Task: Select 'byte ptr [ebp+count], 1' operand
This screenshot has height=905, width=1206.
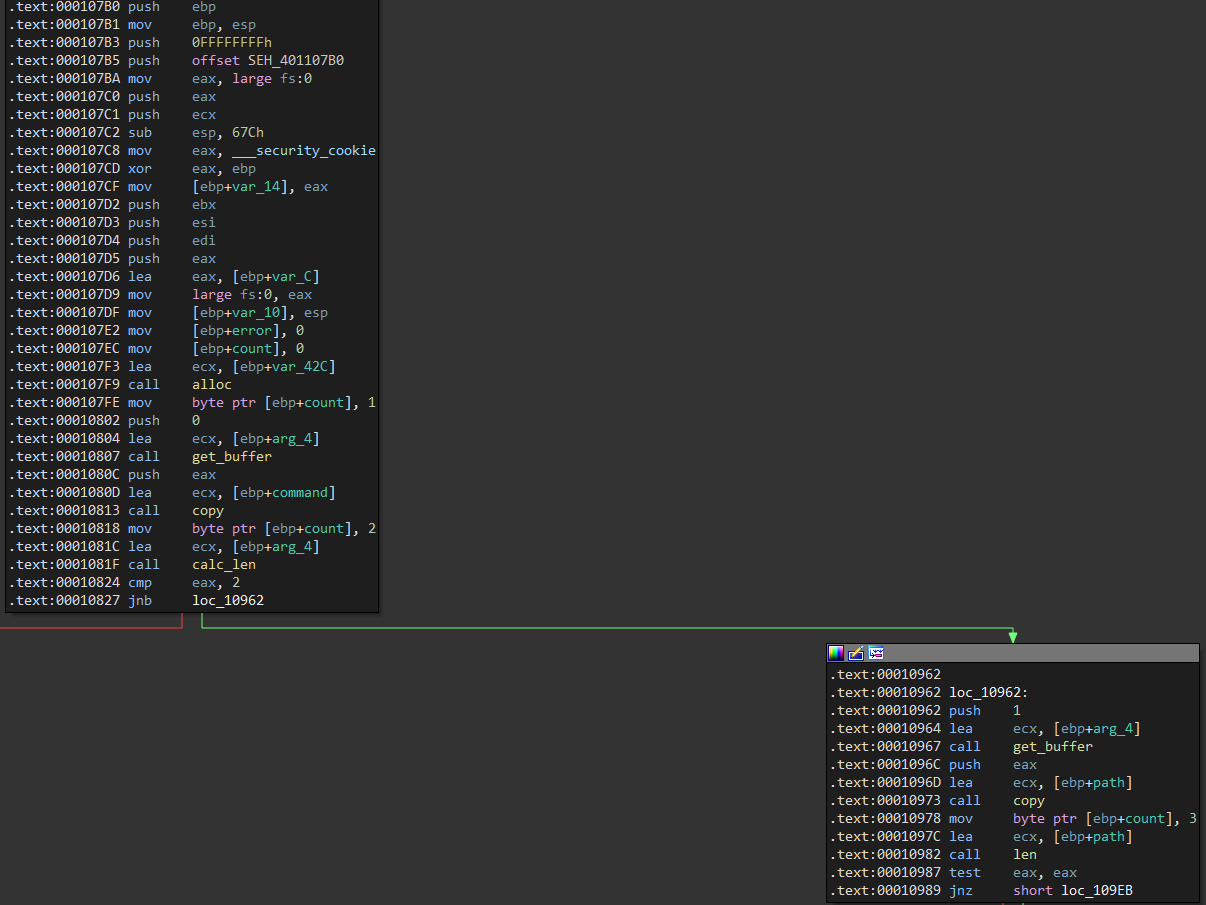Action: [x=284, y=403]
